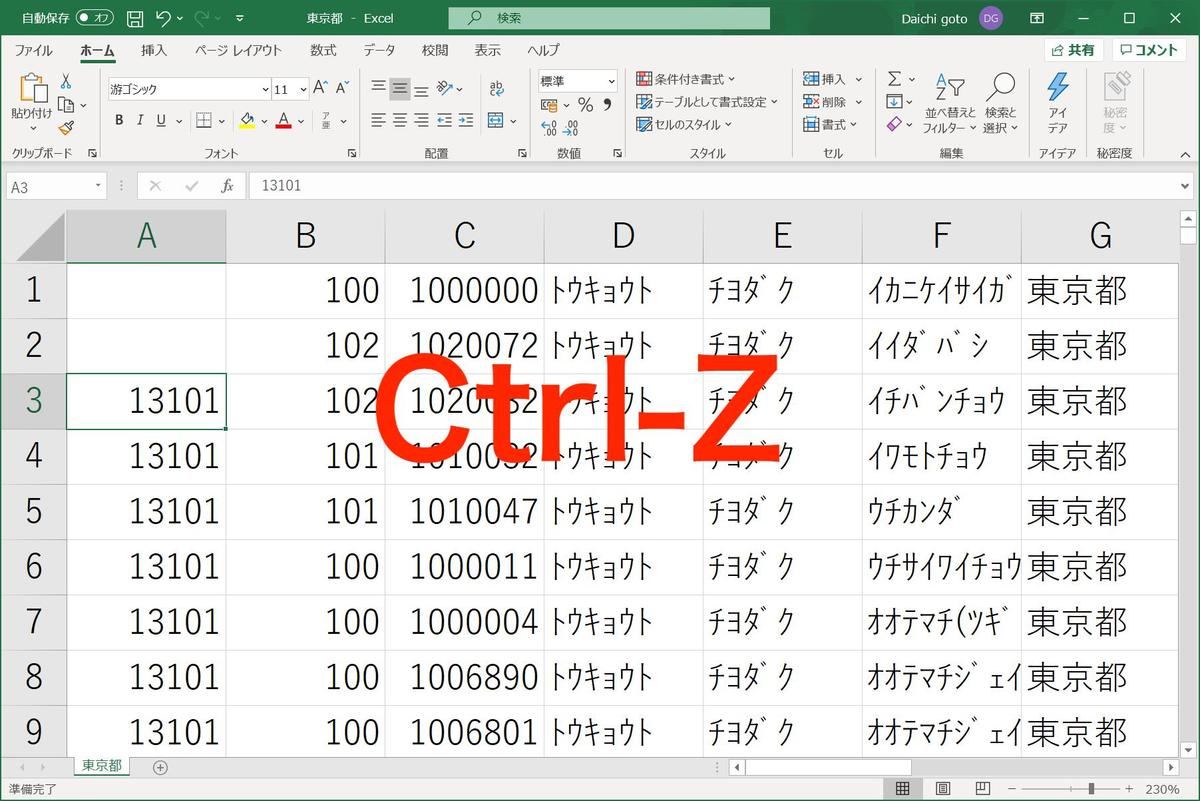Click the Delete cells (削除) button
The image size is (1200, 801).
[x=832, y=102]
